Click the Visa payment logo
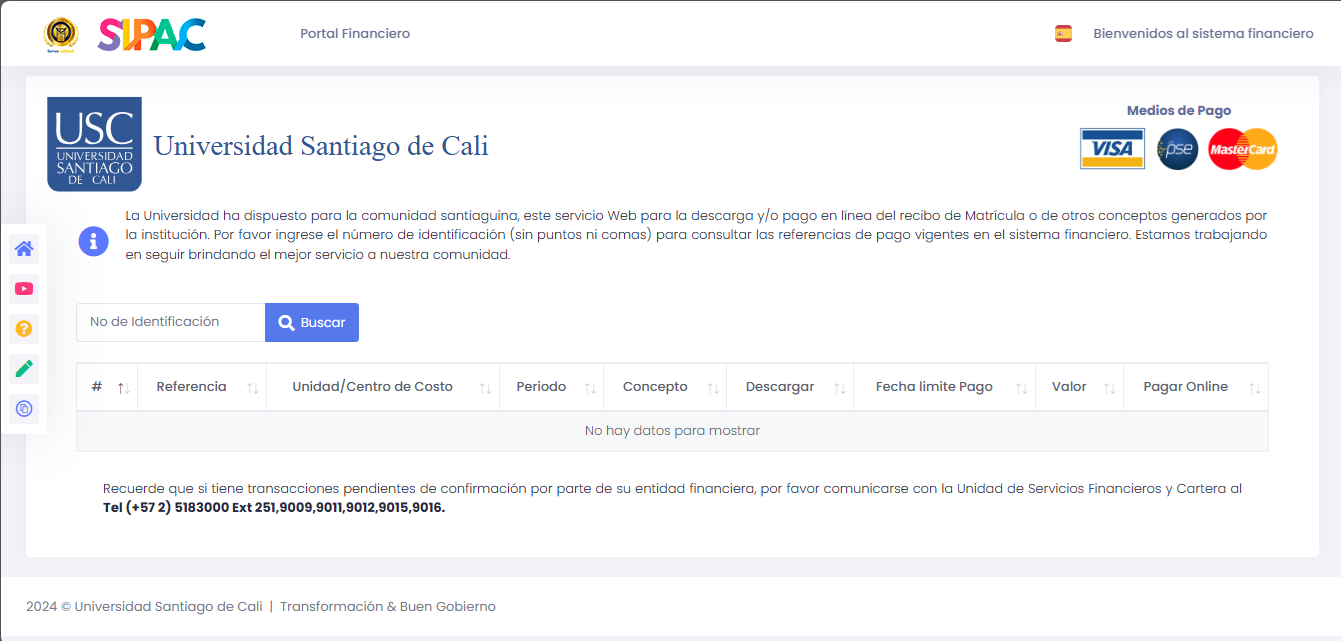 point(1112,149)
